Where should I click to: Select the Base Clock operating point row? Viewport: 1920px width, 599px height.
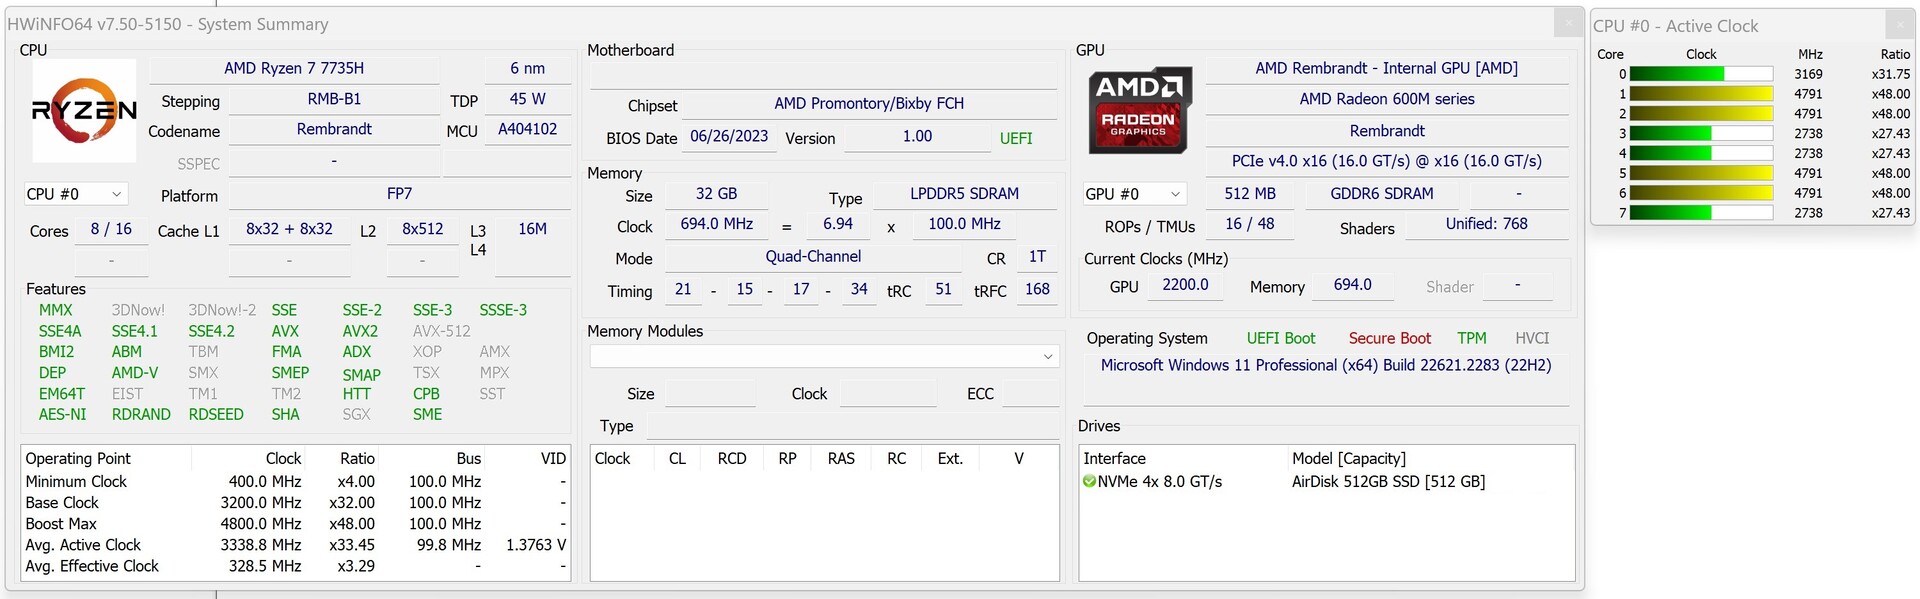coord(295,503)
